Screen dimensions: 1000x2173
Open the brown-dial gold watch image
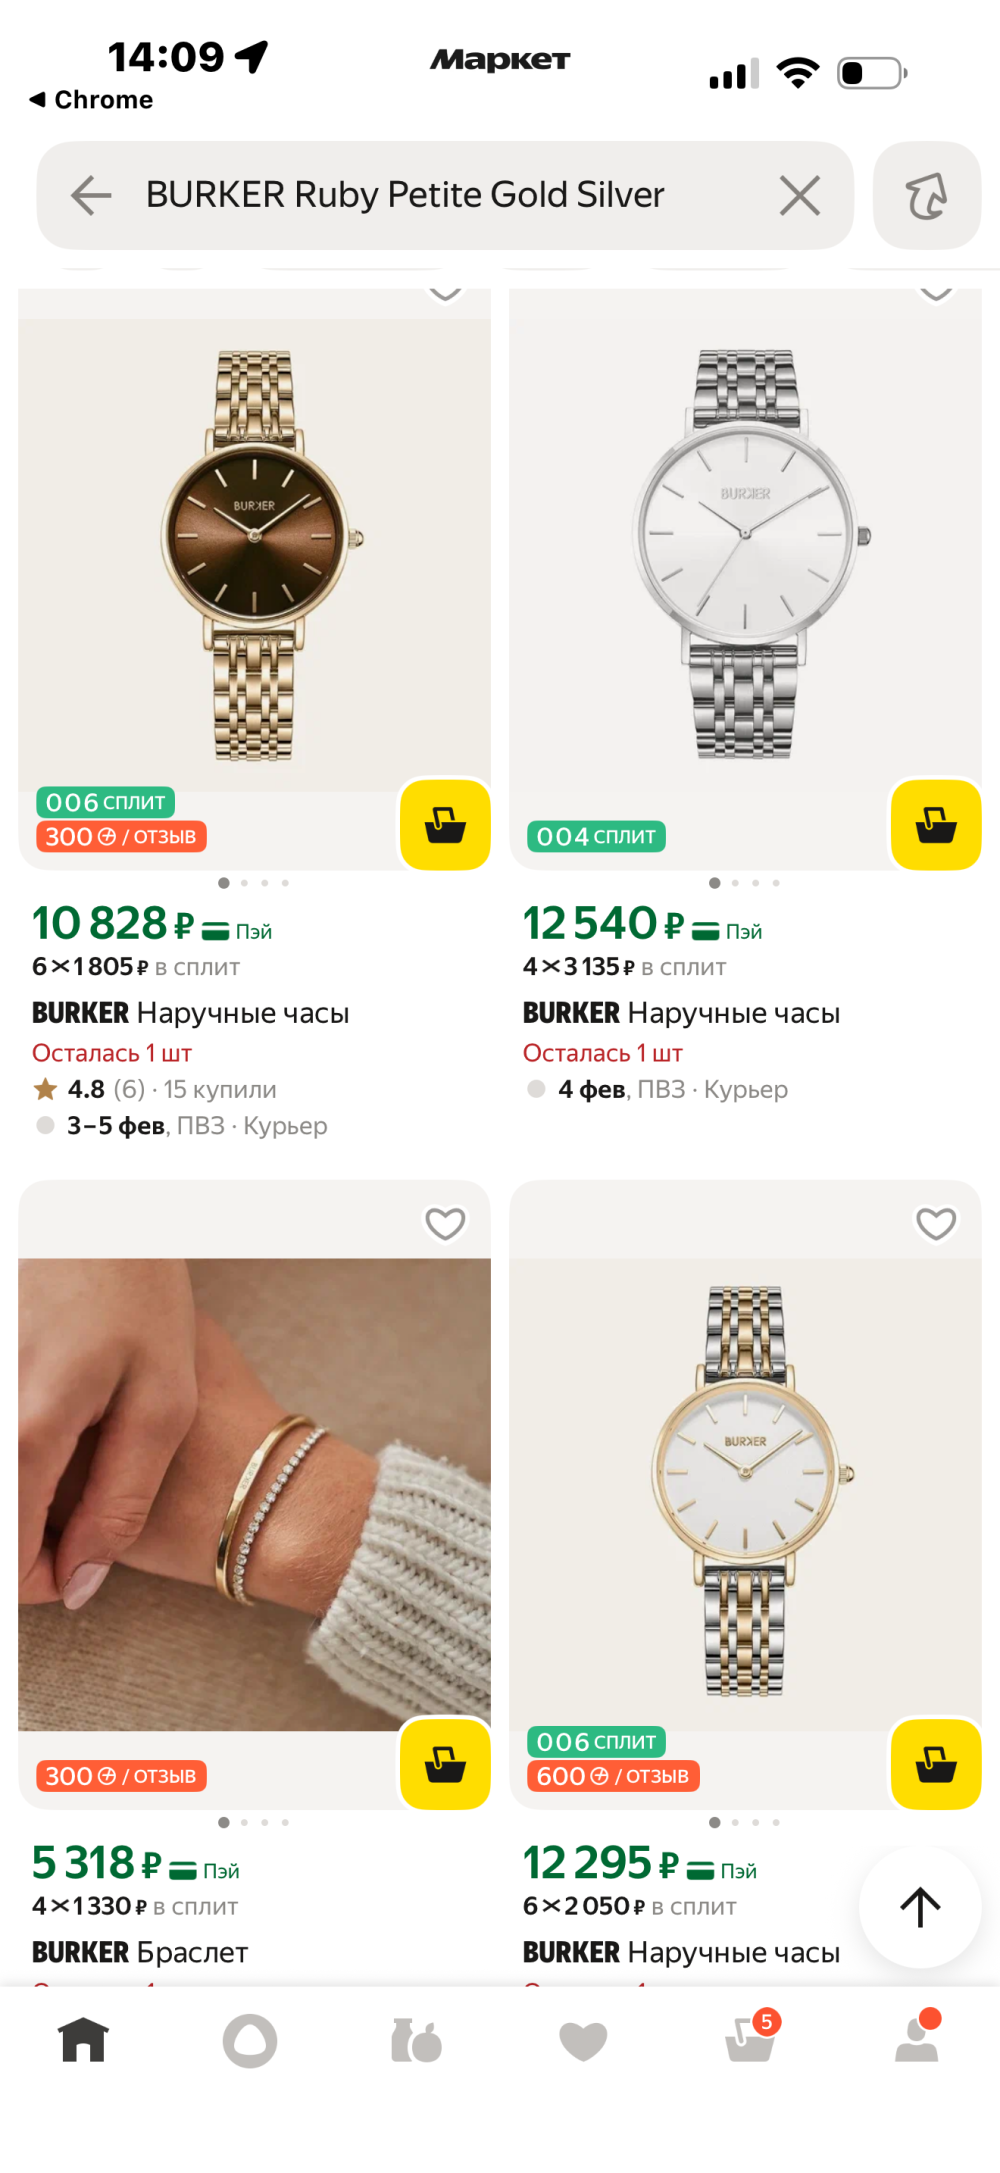[x=254, y=555]
